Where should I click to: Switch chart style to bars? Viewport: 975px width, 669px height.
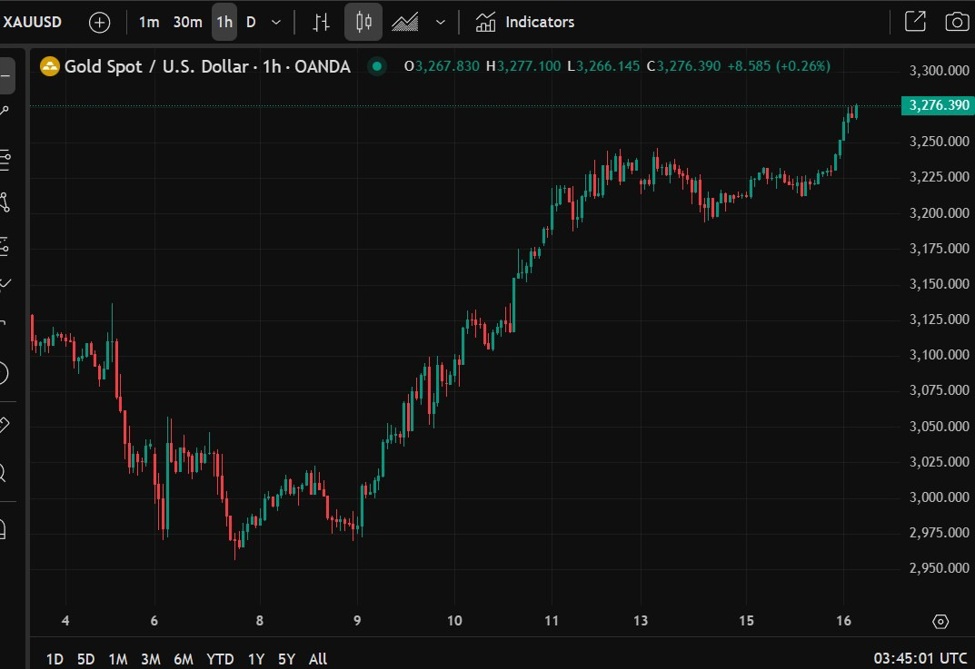(x=323, y=21)
